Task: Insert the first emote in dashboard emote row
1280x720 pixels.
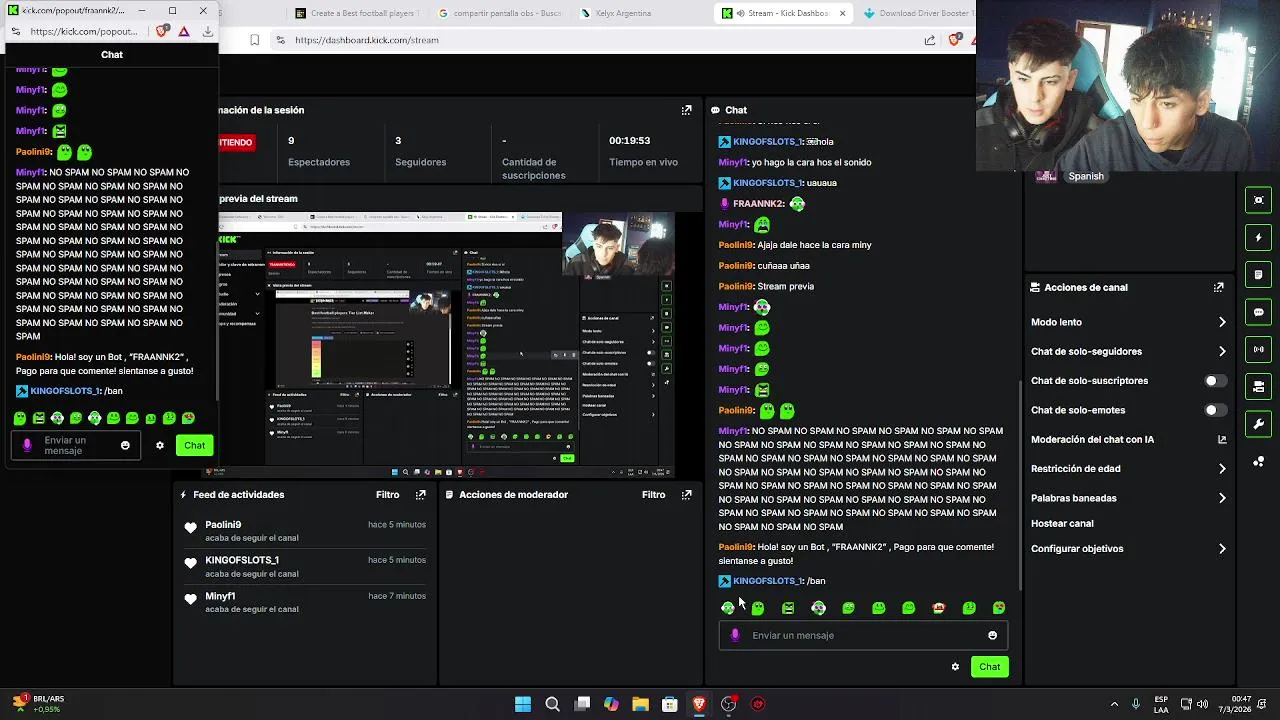Action: pos(727,608)
